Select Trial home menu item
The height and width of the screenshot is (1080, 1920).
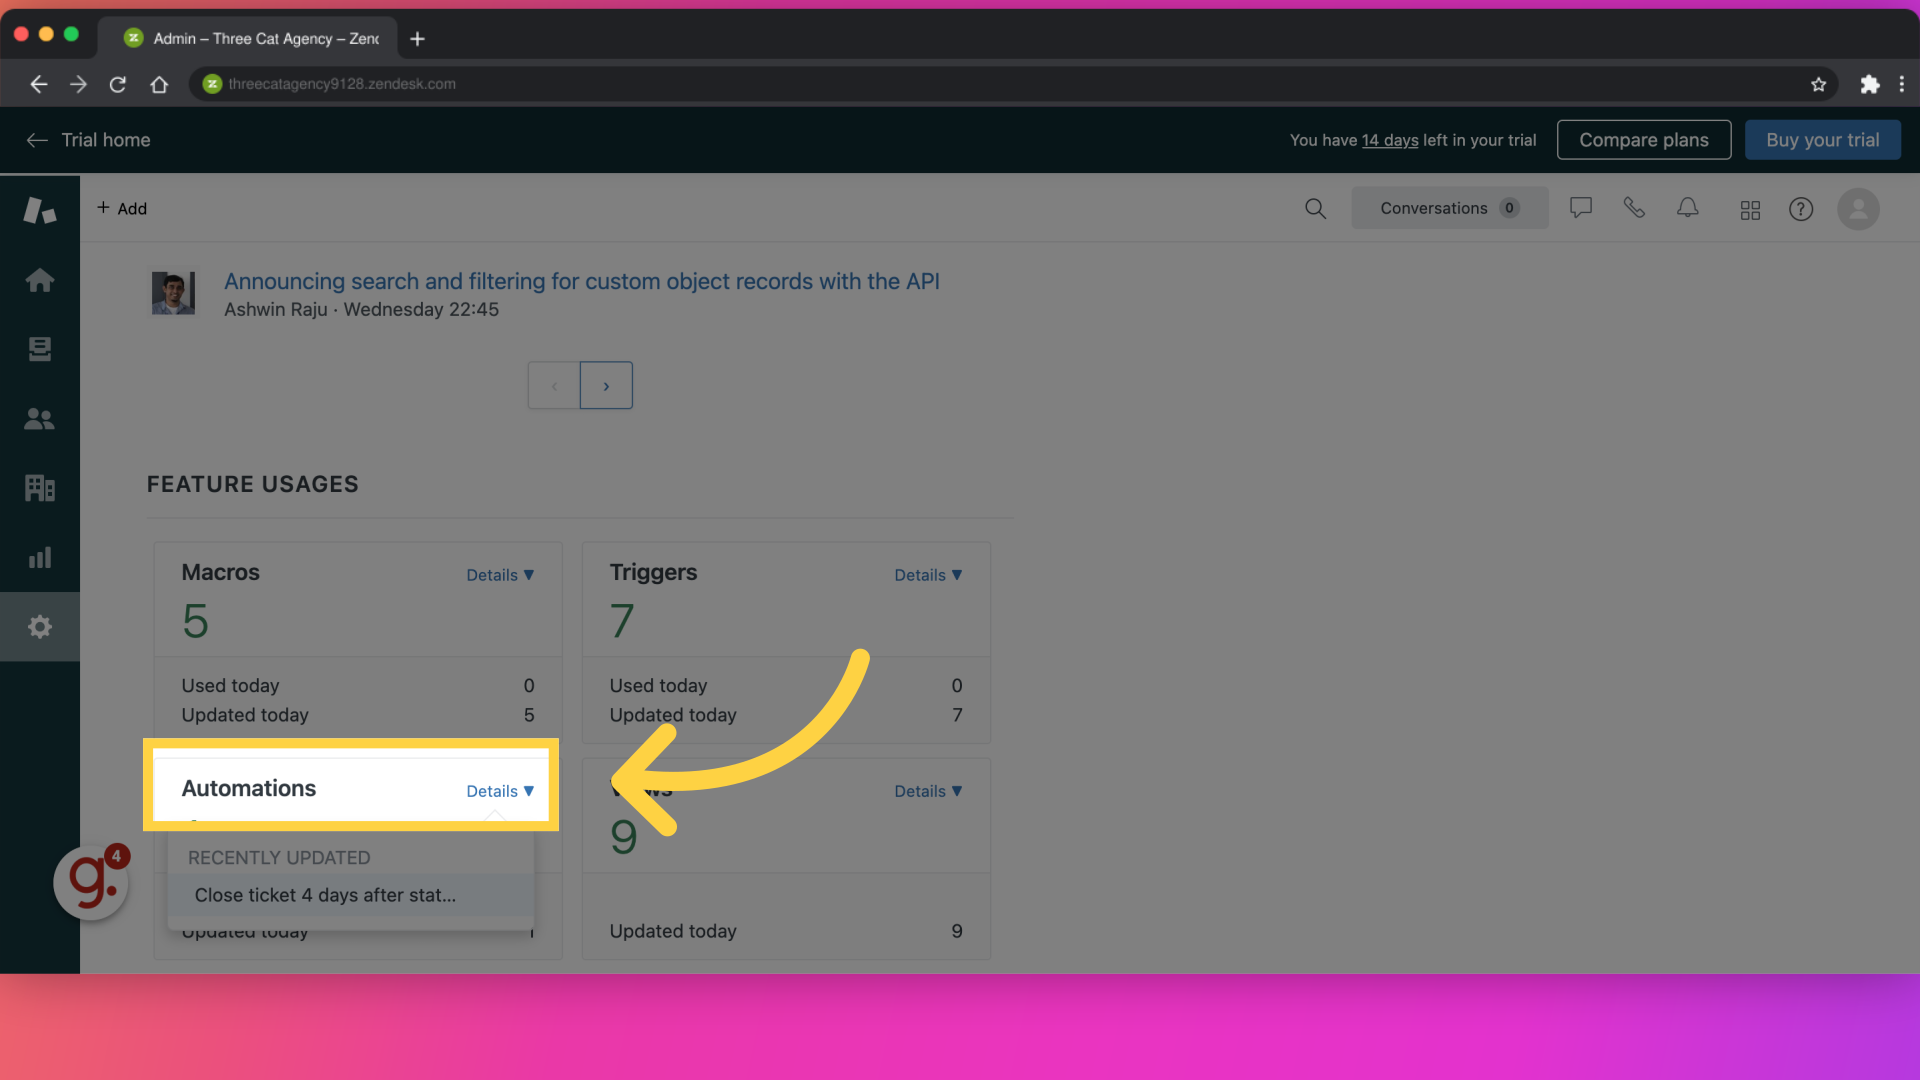105,138
